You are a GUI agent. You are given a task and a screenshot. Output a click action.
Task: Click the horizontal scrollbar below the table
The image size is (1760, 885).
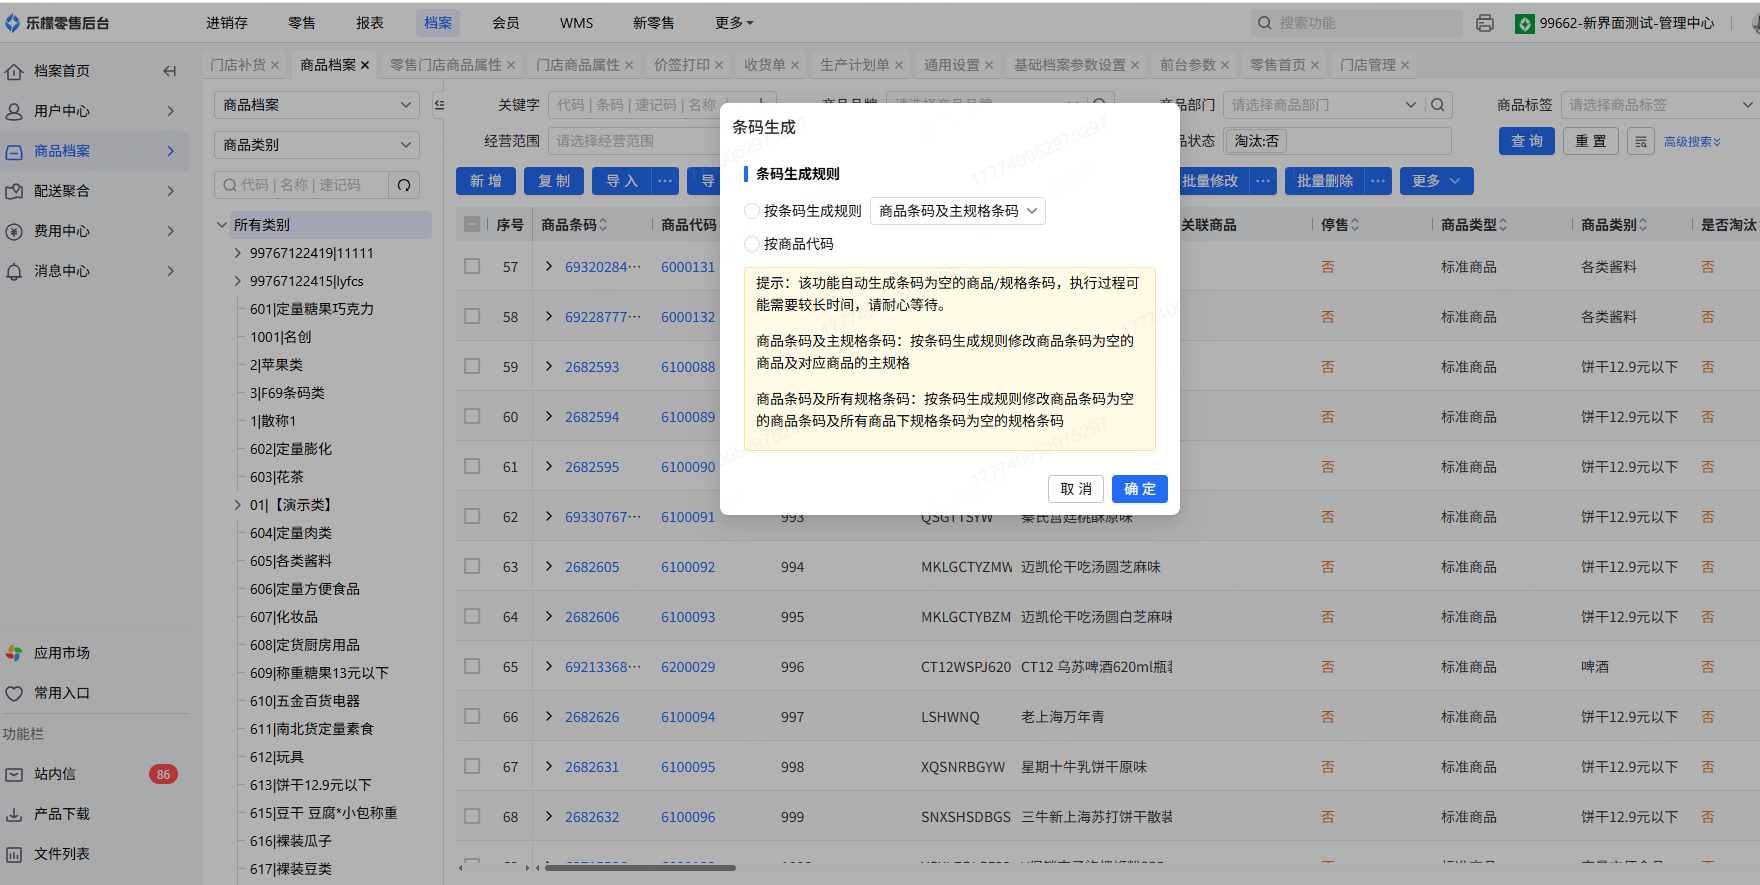tap(640, 868)
